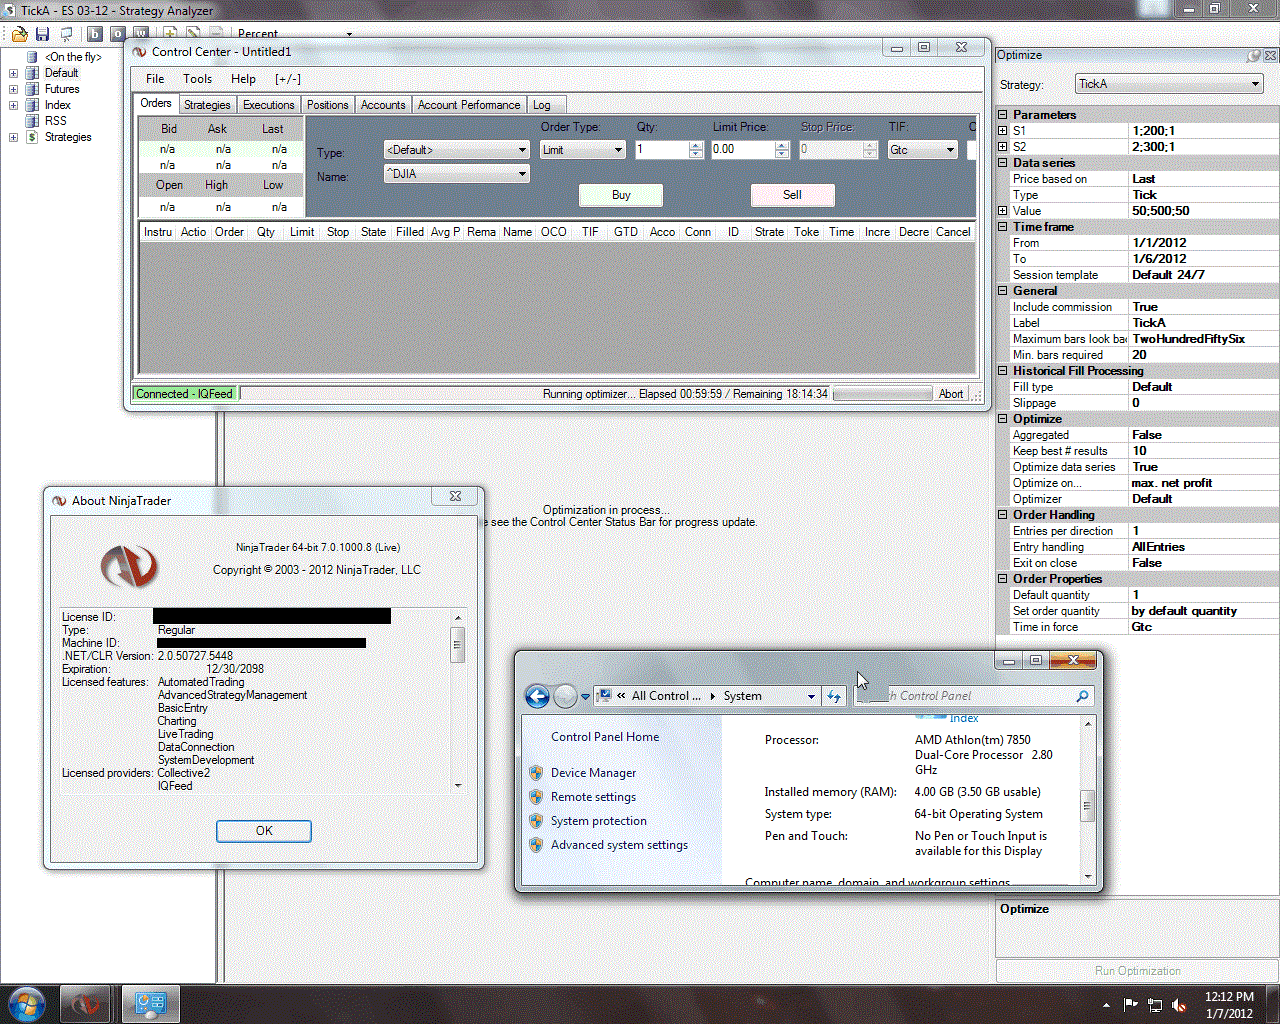Collapse the Parameters section
The image size is (1280, 1024).
pos(1003,115)
